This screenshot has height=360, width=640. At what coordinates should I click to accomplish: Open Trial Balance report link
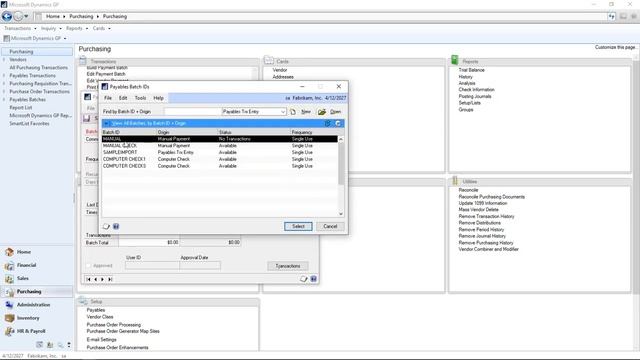point(471,70)
